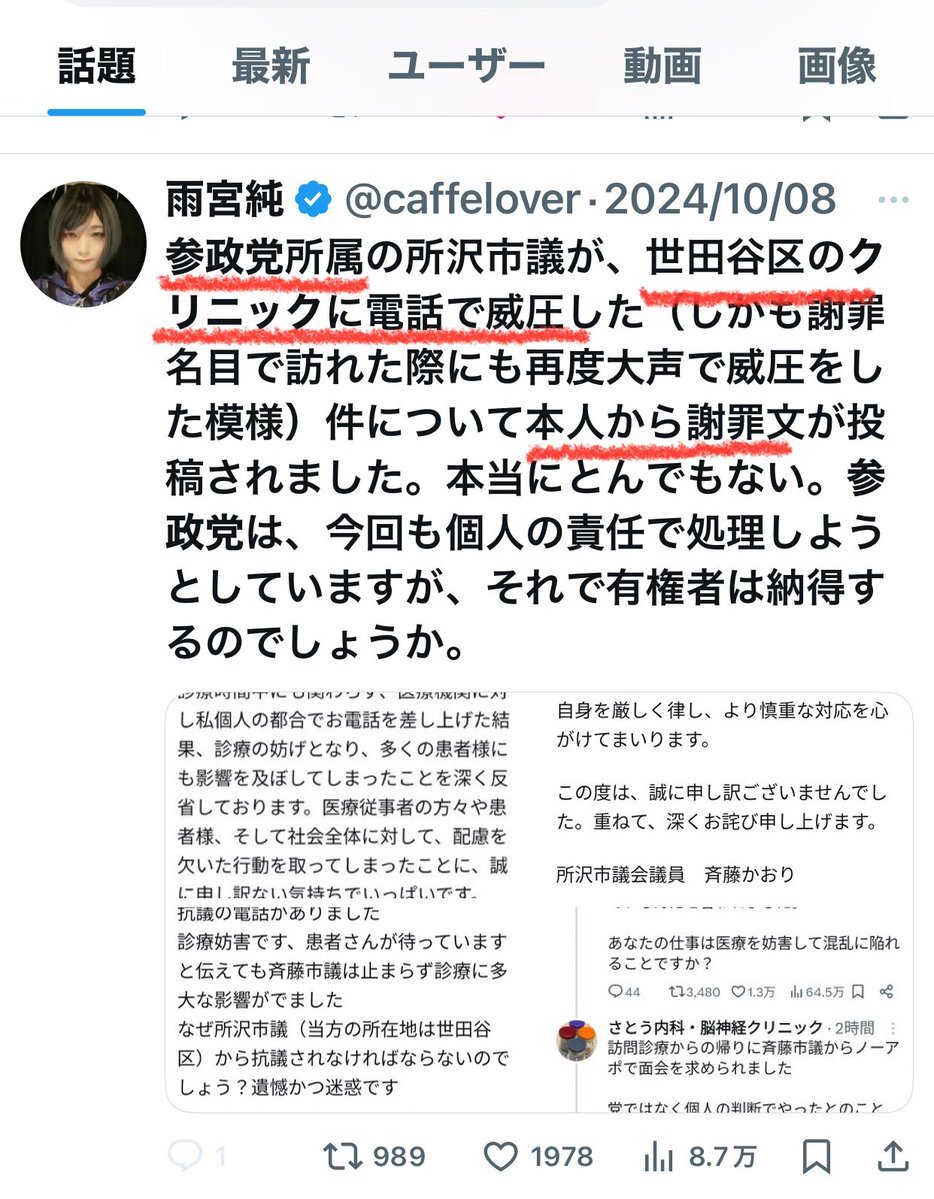Switch to the 話題 tab
Screen dimensions: 934x1199
pos(96,66)
